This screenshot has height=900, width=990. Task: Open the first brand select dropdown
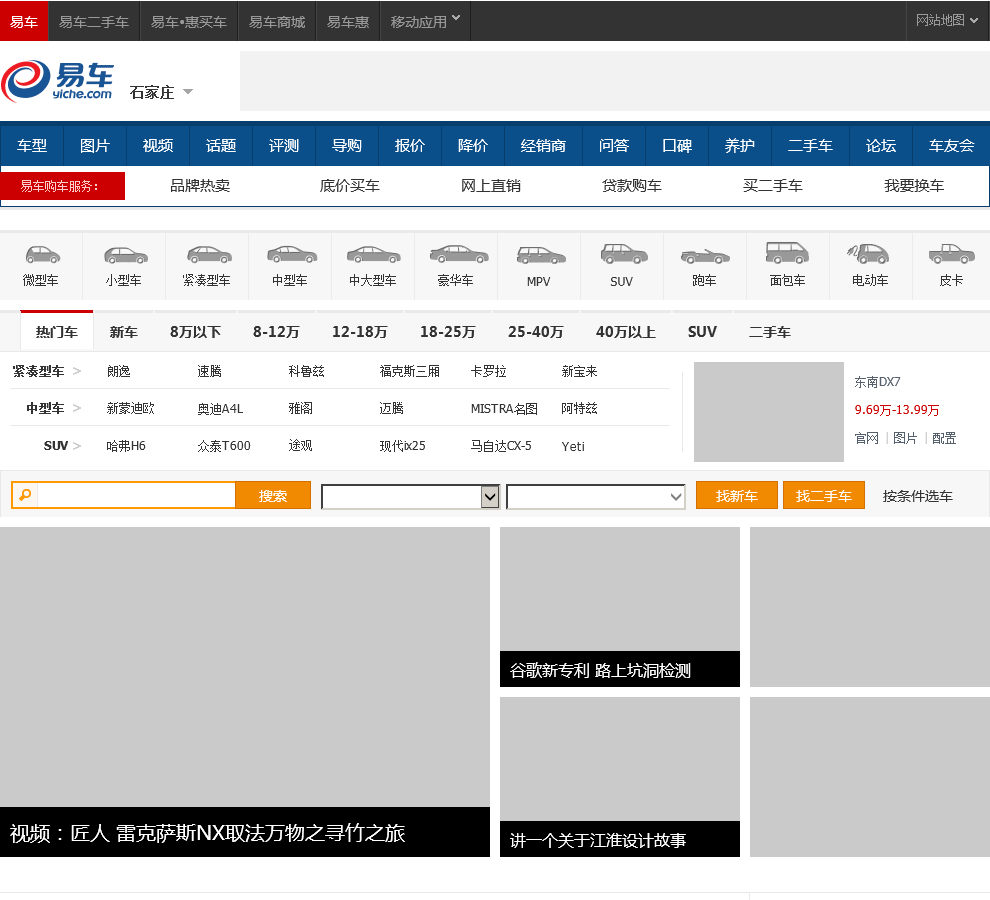pyautogui.click(x=410, y=496)
